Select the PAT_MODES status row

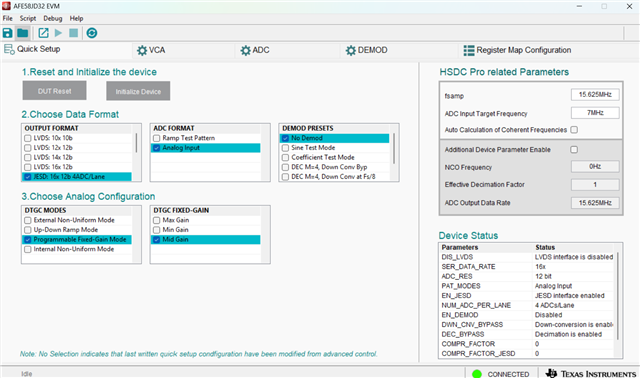click(527, 286)
